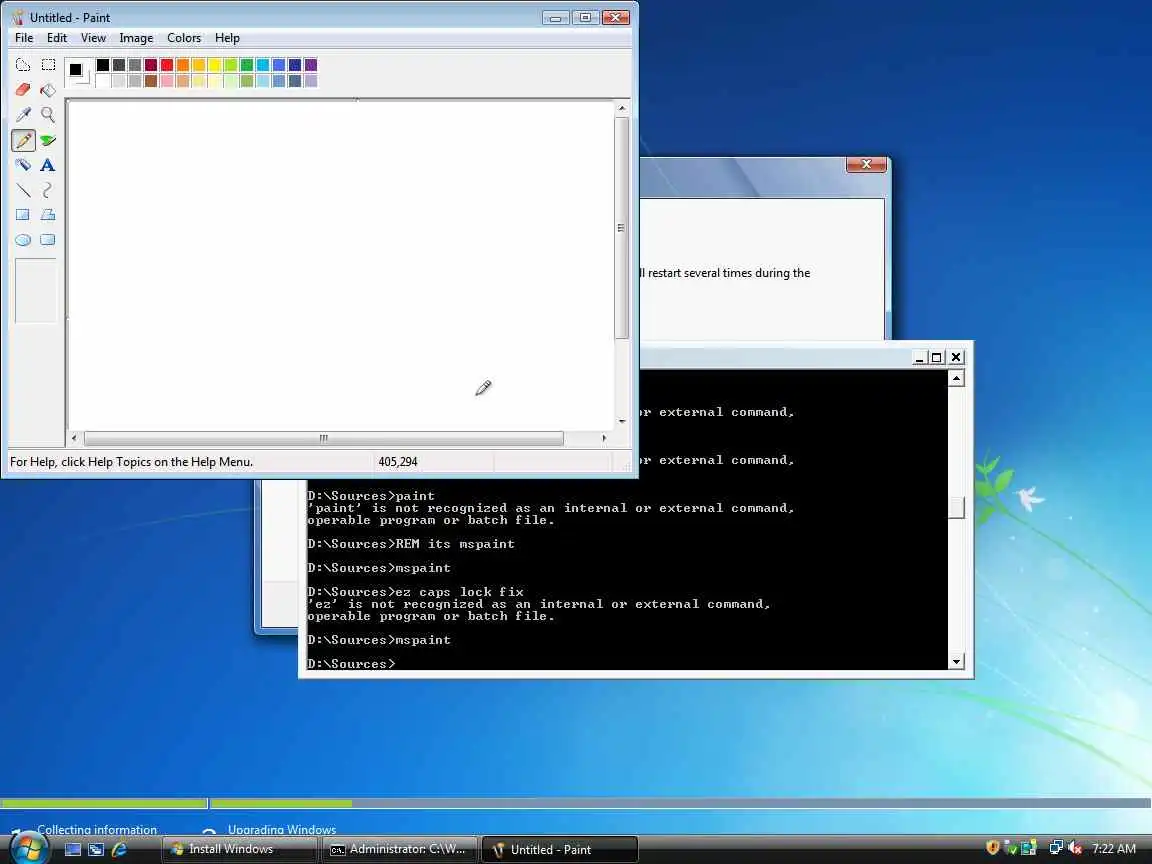Open the Edit menu in Paint
Image resolution: width=1152 pixels, height=864 pixels.
point(57,37)
